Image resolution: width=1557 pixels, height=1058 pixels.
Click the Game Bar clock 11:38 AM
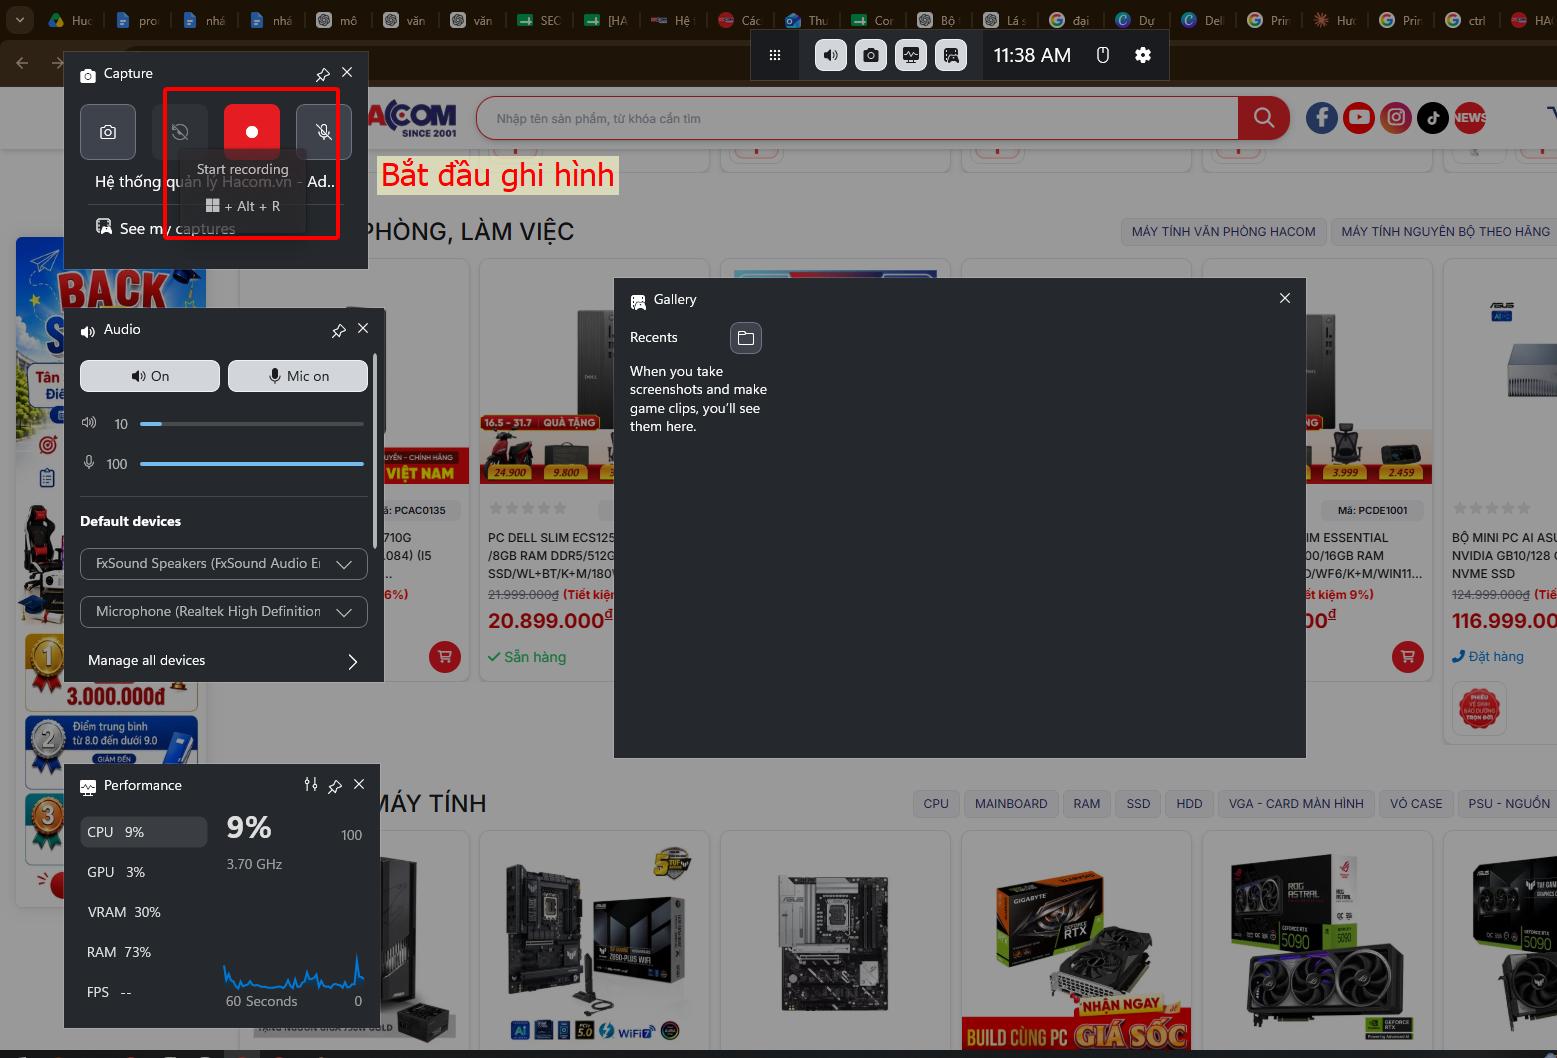pyautogui.click(x=1032, y=56)
